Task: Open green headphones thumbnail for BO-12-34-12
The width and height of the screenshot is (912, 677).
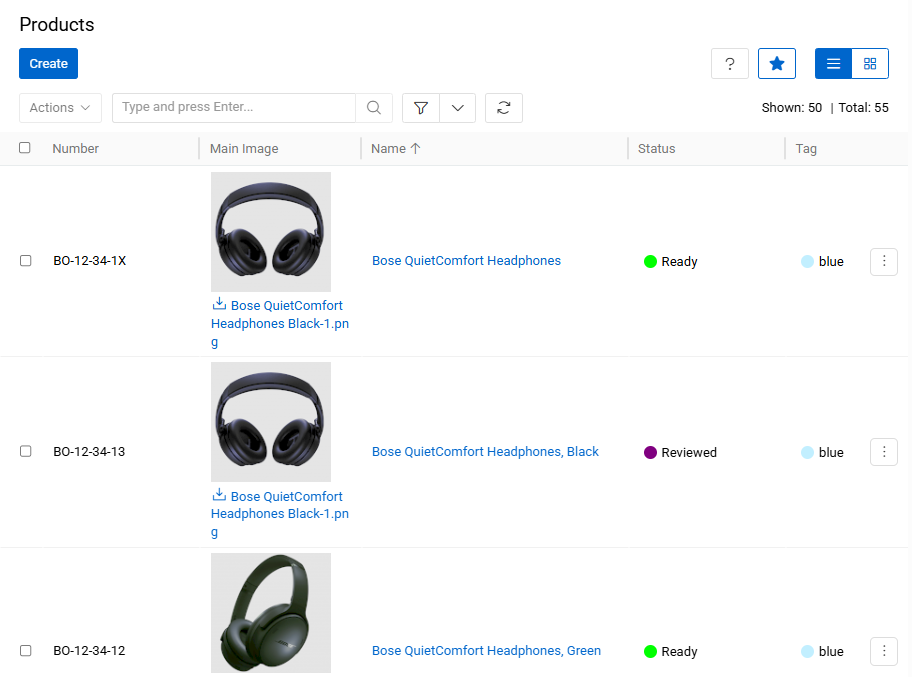Action: point(271,613)
